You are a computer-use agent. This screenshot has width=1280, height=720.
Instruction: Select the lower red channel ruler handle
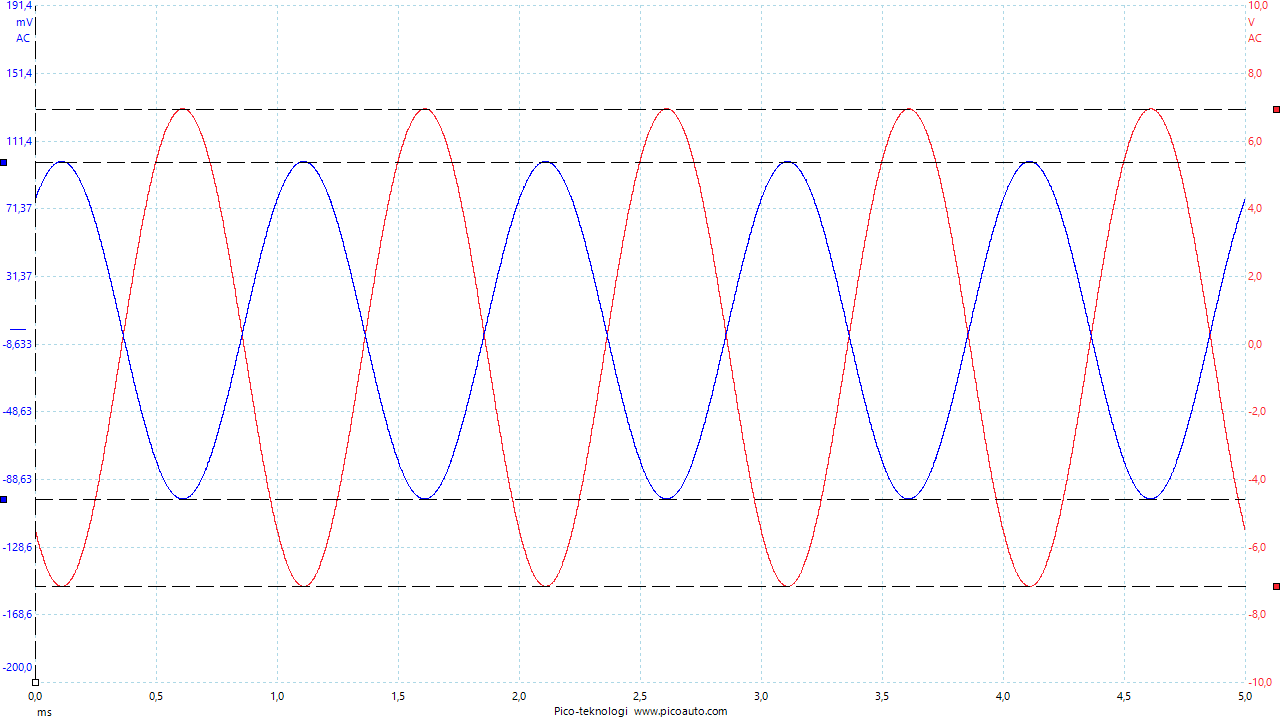coord(1276,586)
